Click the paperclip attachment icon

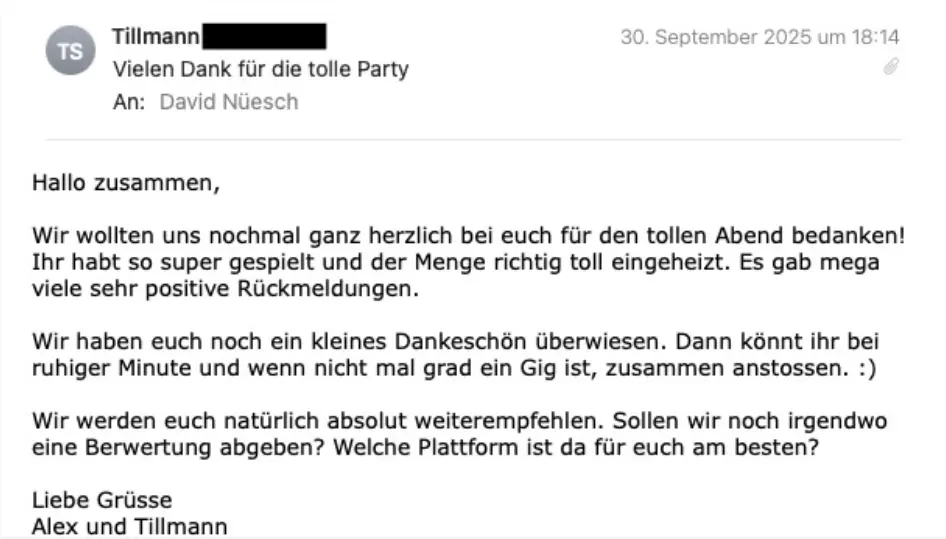pyautogui.click(x=890, y=67)
